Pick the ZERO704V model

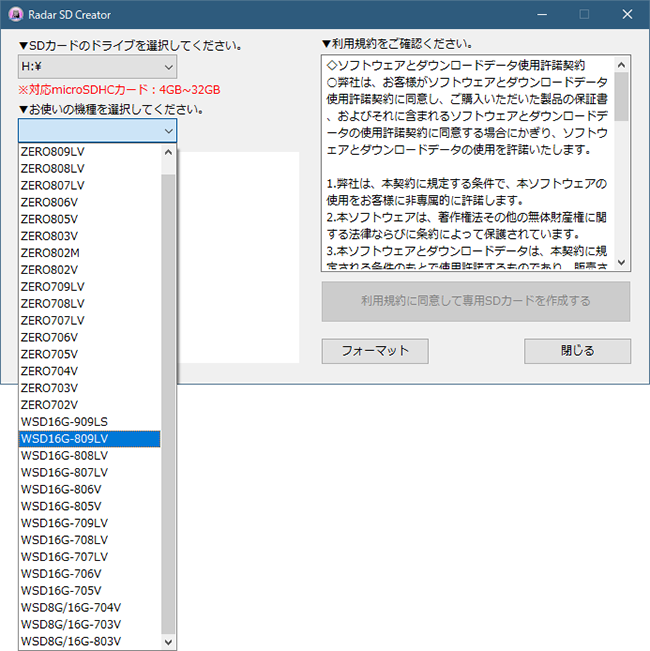[89, 371]
